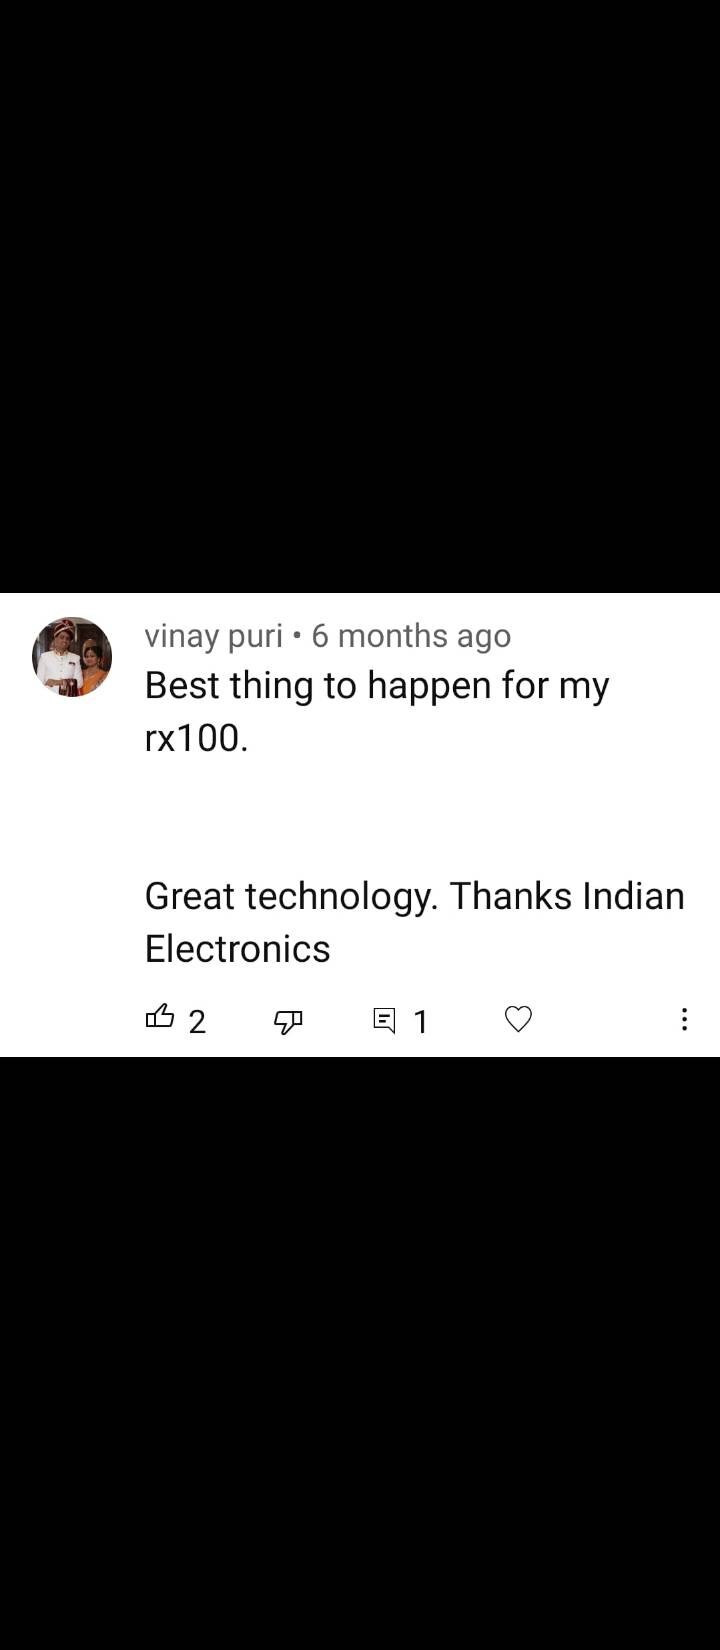Like the comment with thumbs up icon
This screenshot has width=720, height=1650.
pyautogui.click(x=160, y=1018)
